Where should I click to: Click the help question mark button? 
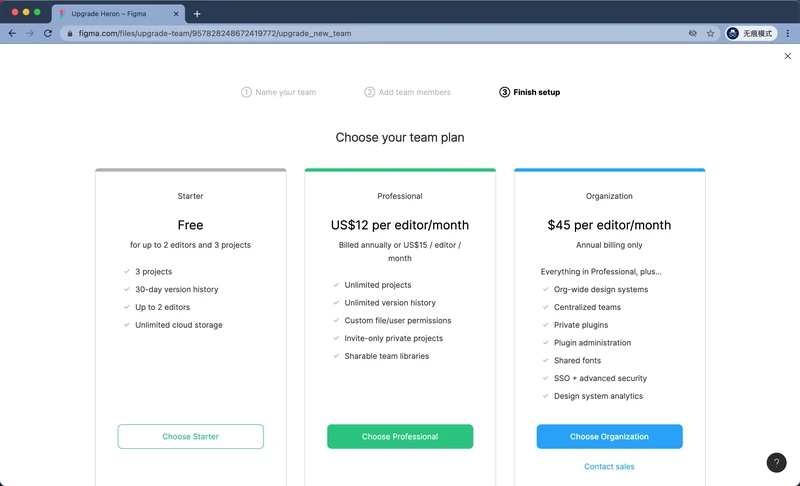click(776, 463)
